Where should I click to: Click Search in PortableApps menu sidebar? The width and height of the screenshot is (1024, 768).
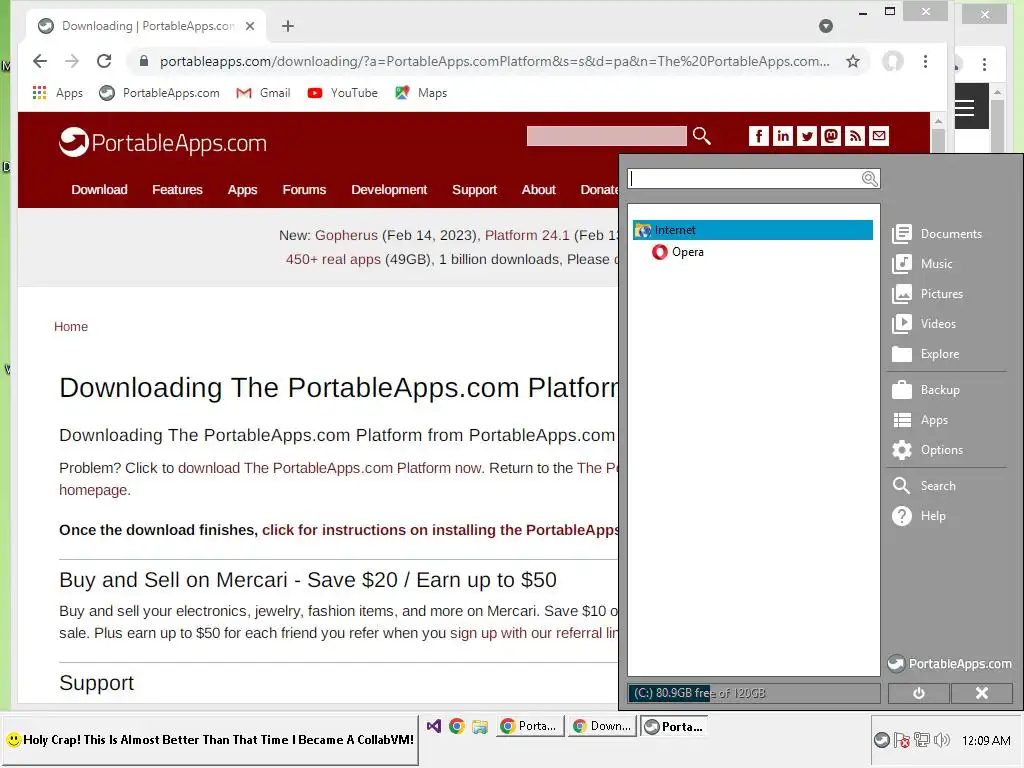924,486
